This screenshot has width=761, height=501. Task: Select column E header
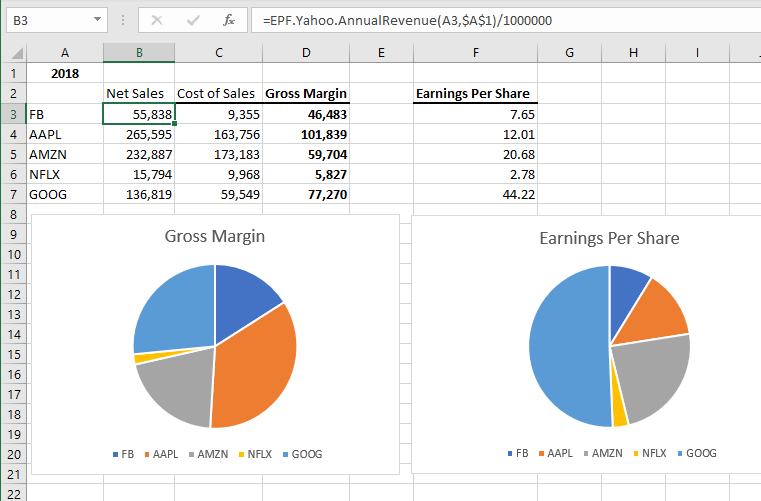[x=381, y=52]
